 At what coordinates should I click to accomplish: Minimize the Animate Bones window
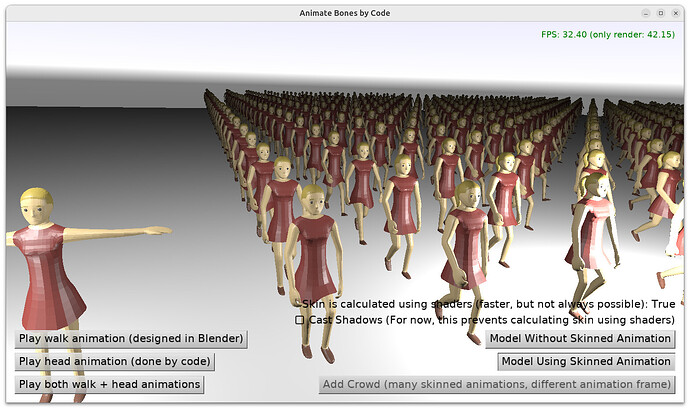pos(644,13)
